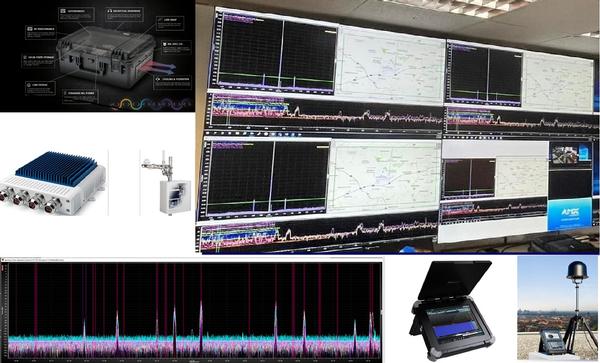Click the spectrum plot in the wall's upper-right display
600x363 pixels.
click(485, 73)
